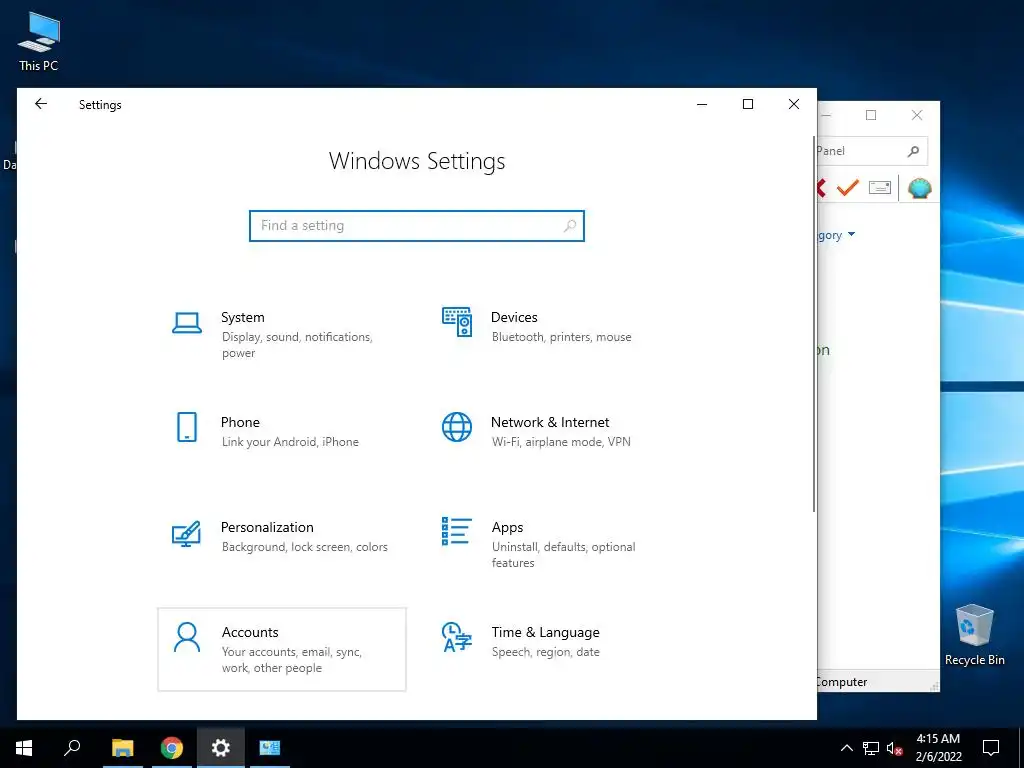
Task: Open the Apps list icon
Action: 456,531
